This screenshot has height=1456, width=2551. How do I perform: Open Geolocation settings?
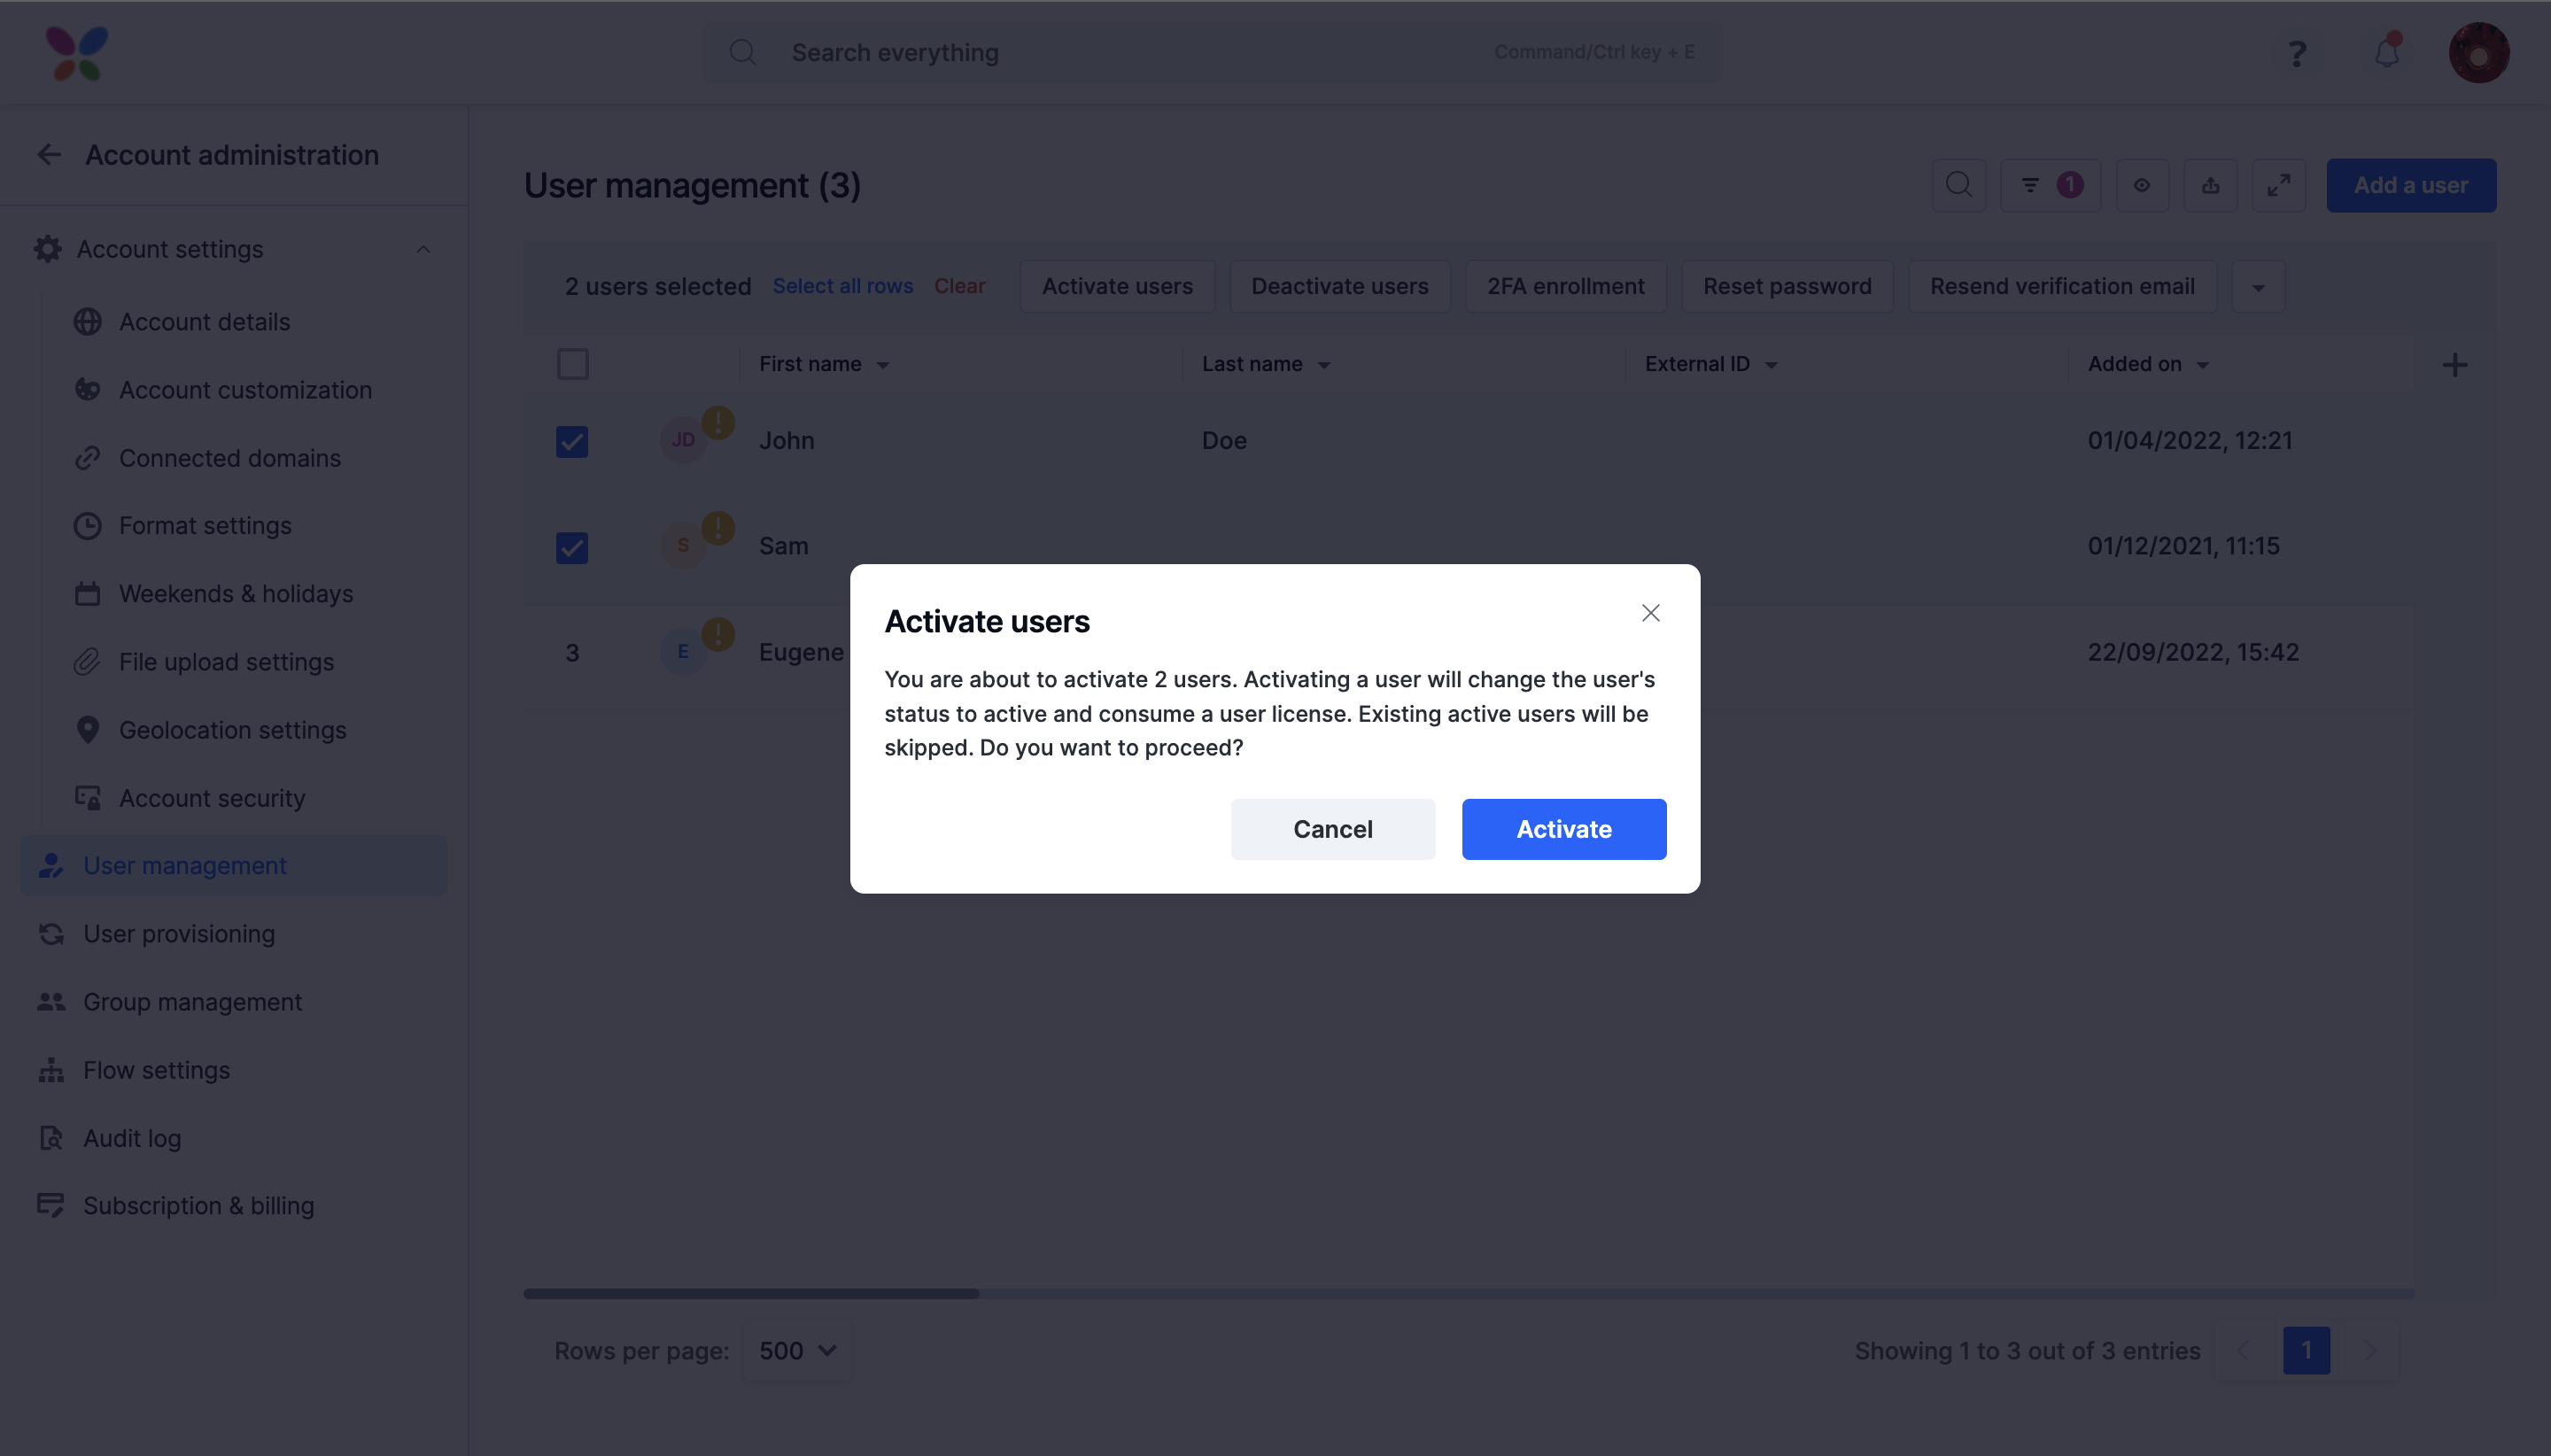pyautogui.click(x=232, y=730)
